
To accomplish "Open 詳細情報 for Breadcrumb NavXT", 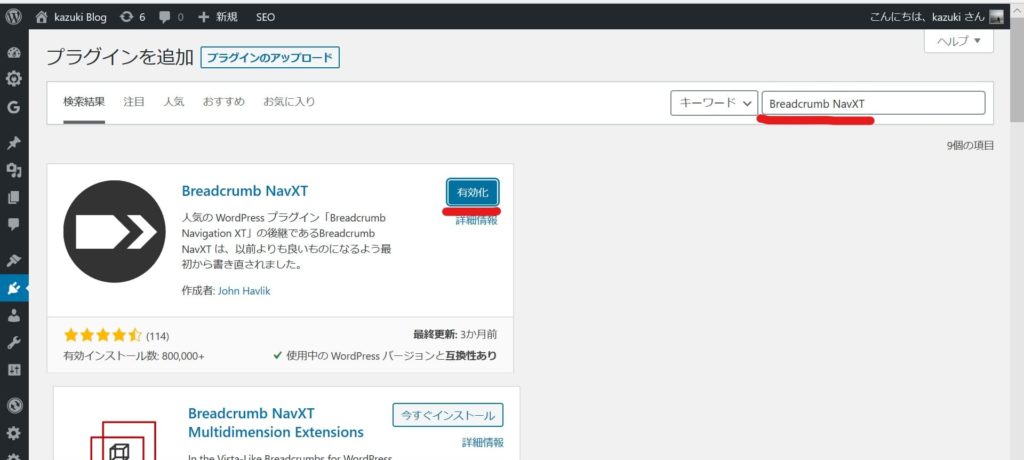I will [477, 221].
